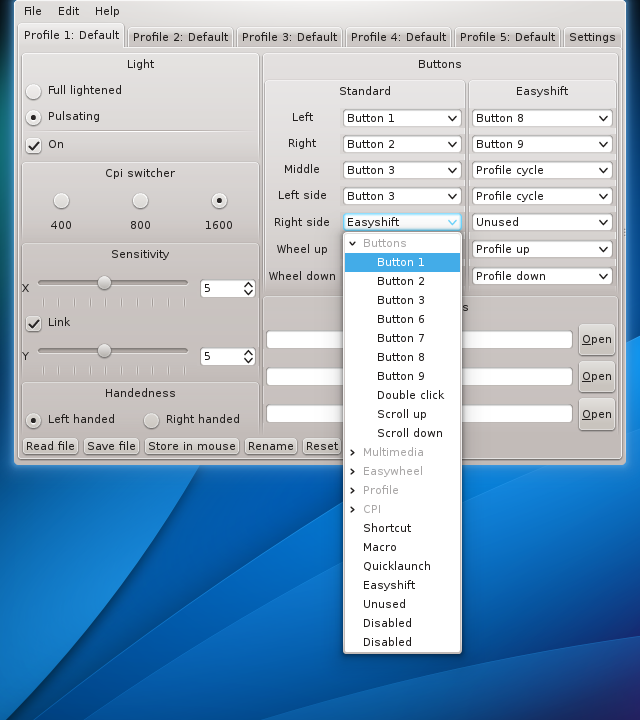This screenshot has width=640, height=720.
Task: Choose the 1600 cpi radio button
Action: point(219,201)
